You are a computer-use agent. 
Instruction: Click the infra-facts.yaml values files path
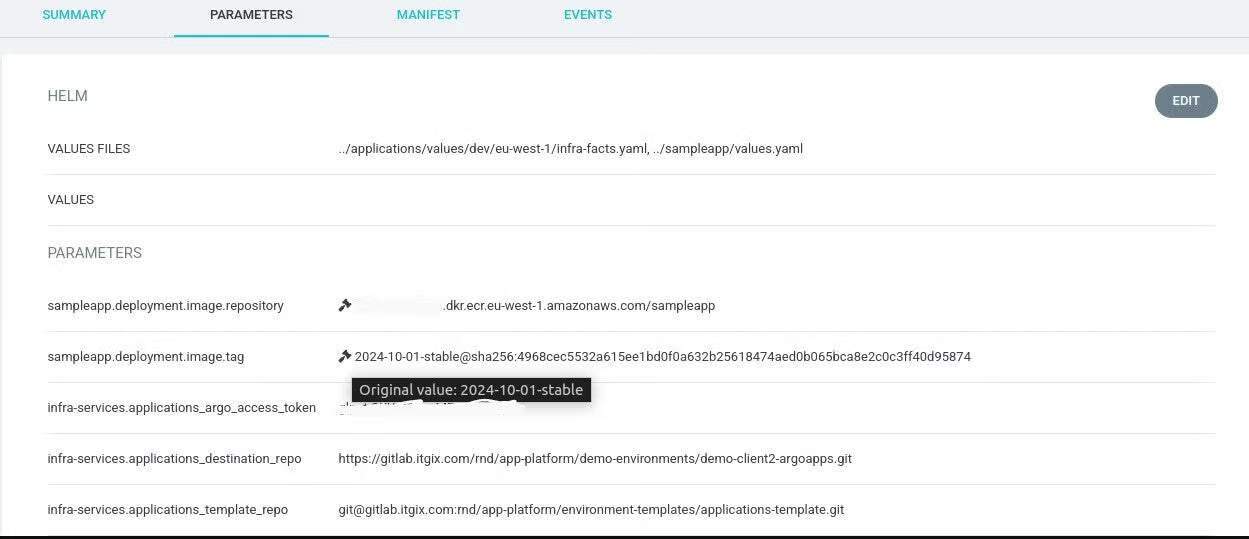(x=492, y=149)
